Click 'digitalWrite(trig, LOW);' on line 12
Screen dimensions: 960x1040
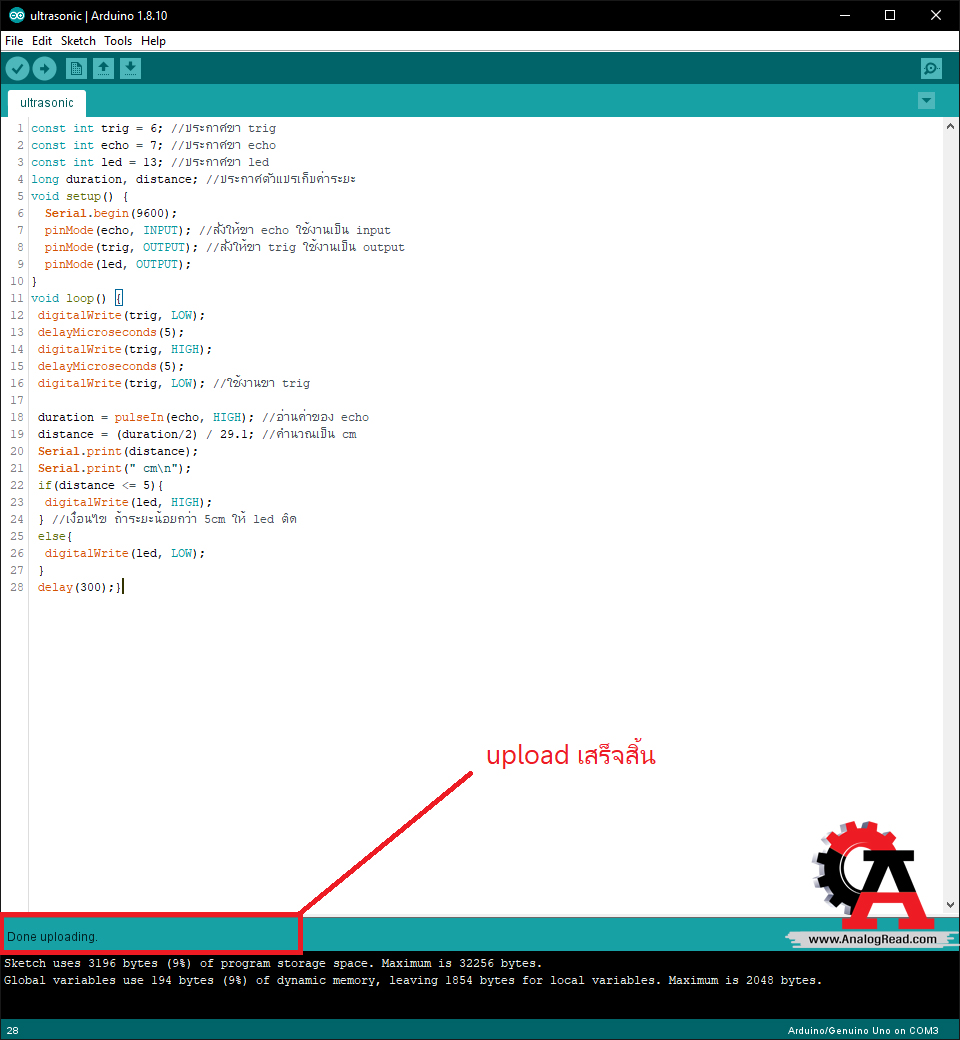(x=121, y=316)
